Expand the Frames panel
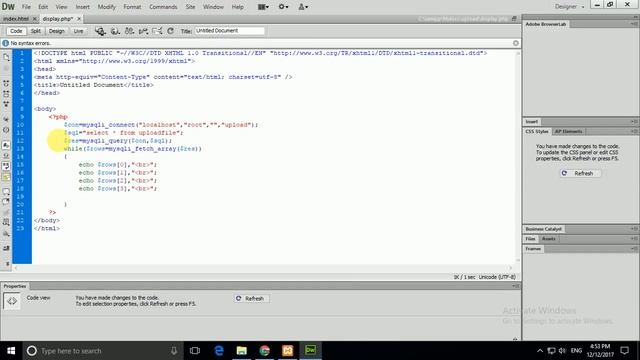The image size is (640, 360). tap(533, 249)
